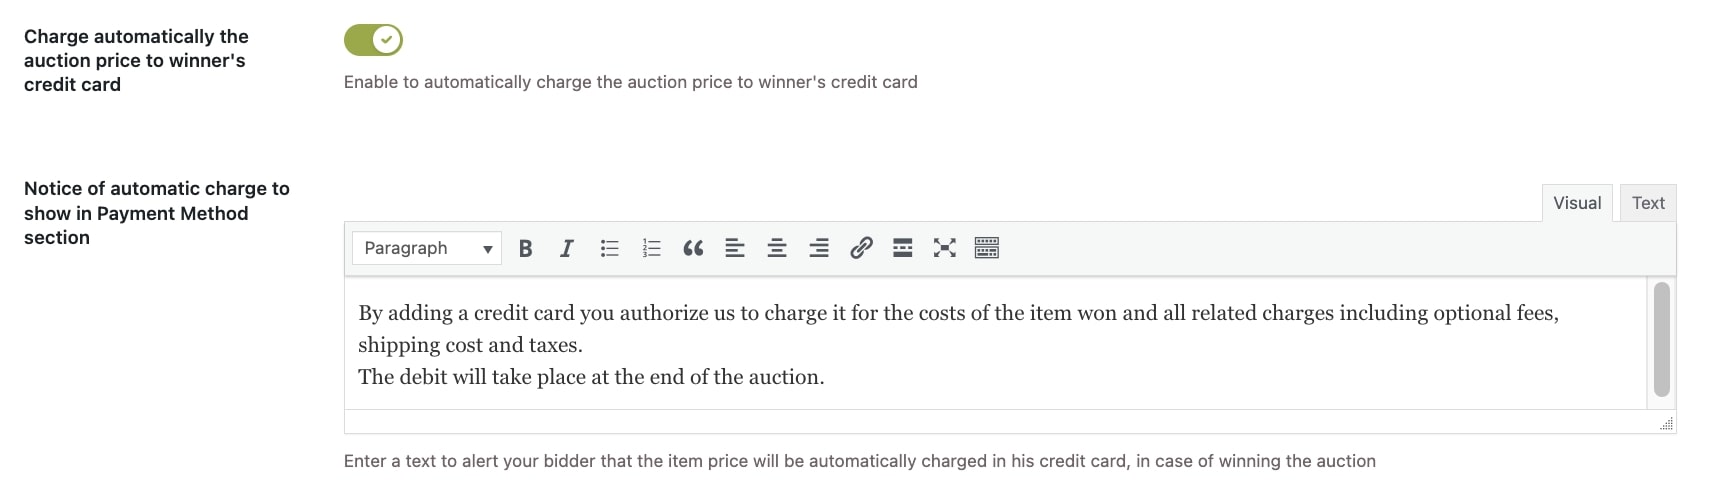Place cursor after 'end of the auction.'
The image size is (1722, 498).
[x=828, y=377]
